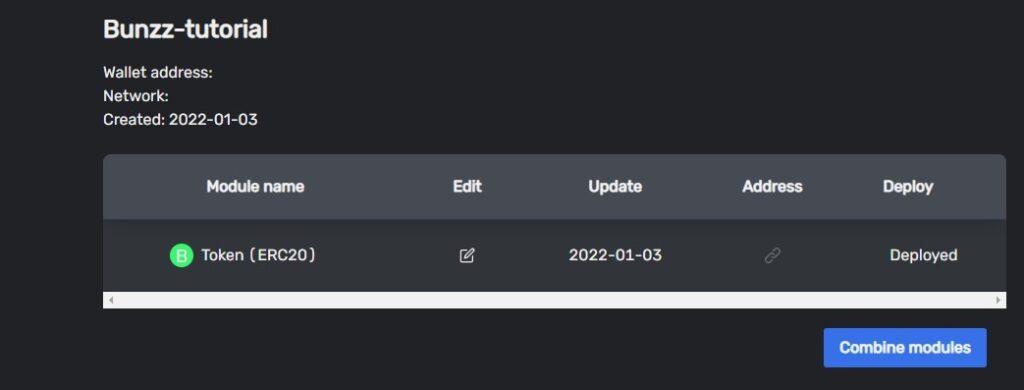Click the horizontal scrollbar track below the table

(554, 301)
